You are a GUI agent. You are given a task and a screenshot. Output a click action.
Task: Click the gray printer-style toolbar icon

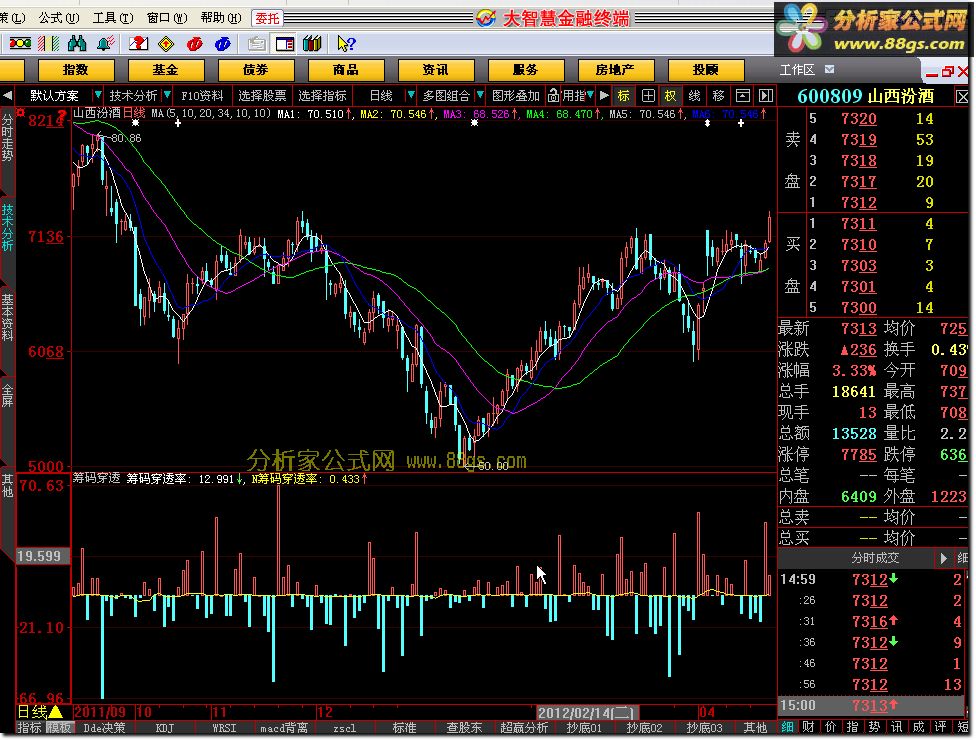pyautogui.click(x=256, y=44)
